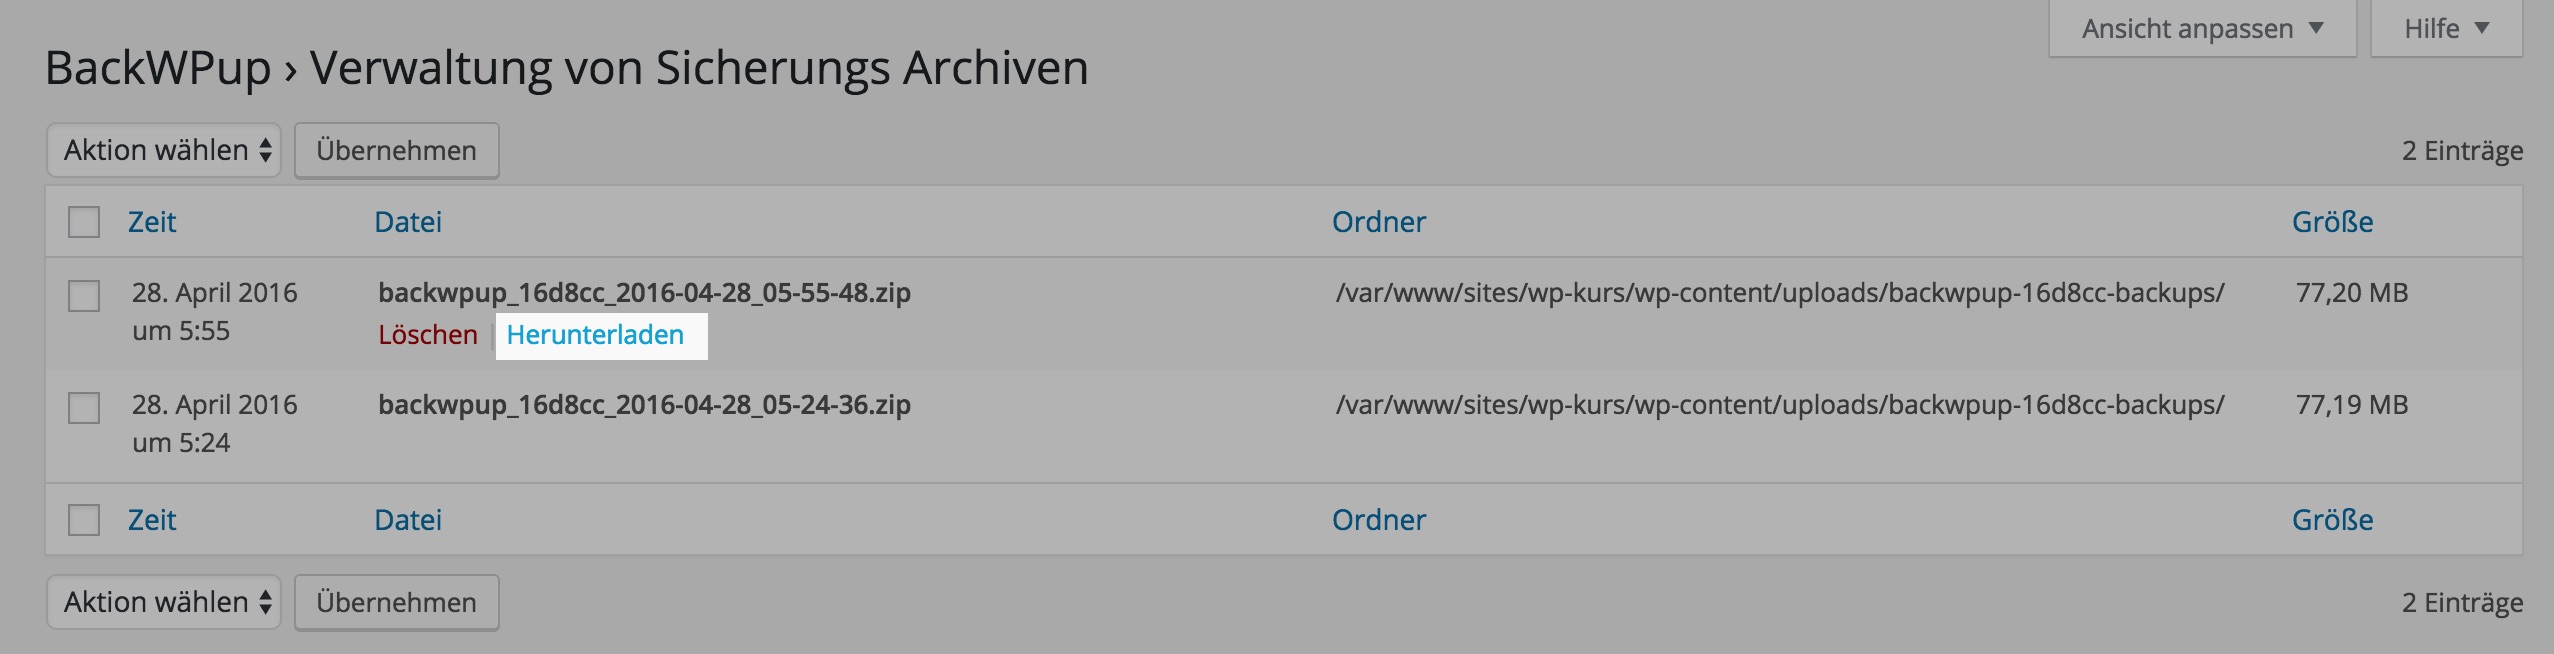This screenshot has width=2554, height=654.
Task: Select backup file name ending 05-24-36.zip
Action: (644, 405)
